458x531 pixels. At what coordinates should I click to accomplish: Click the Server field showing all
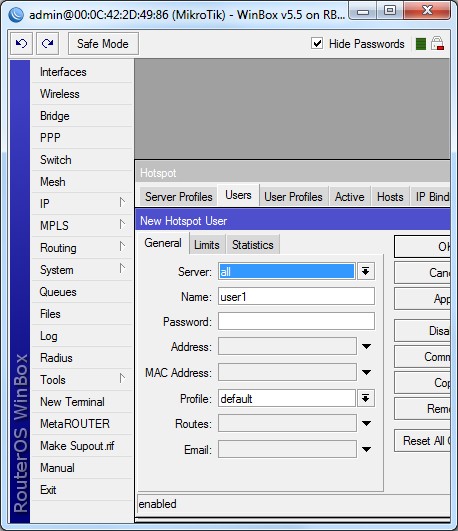(287, 271)
